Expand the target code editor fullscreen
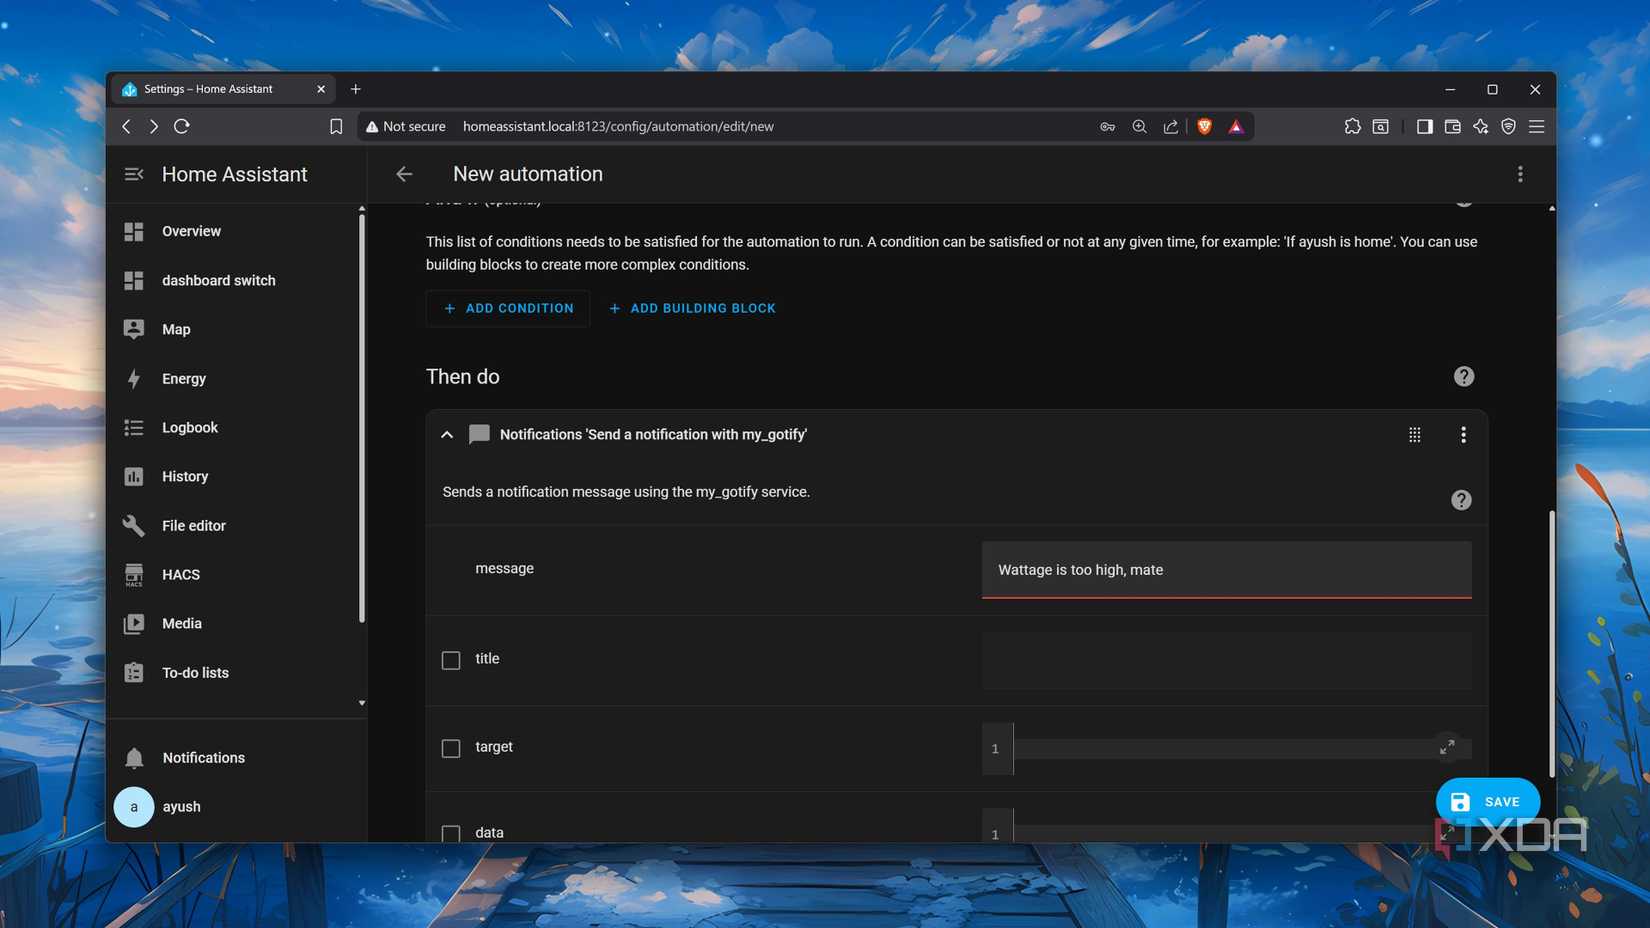This screenshot has width=1650, height=928. coord(1447,747)
